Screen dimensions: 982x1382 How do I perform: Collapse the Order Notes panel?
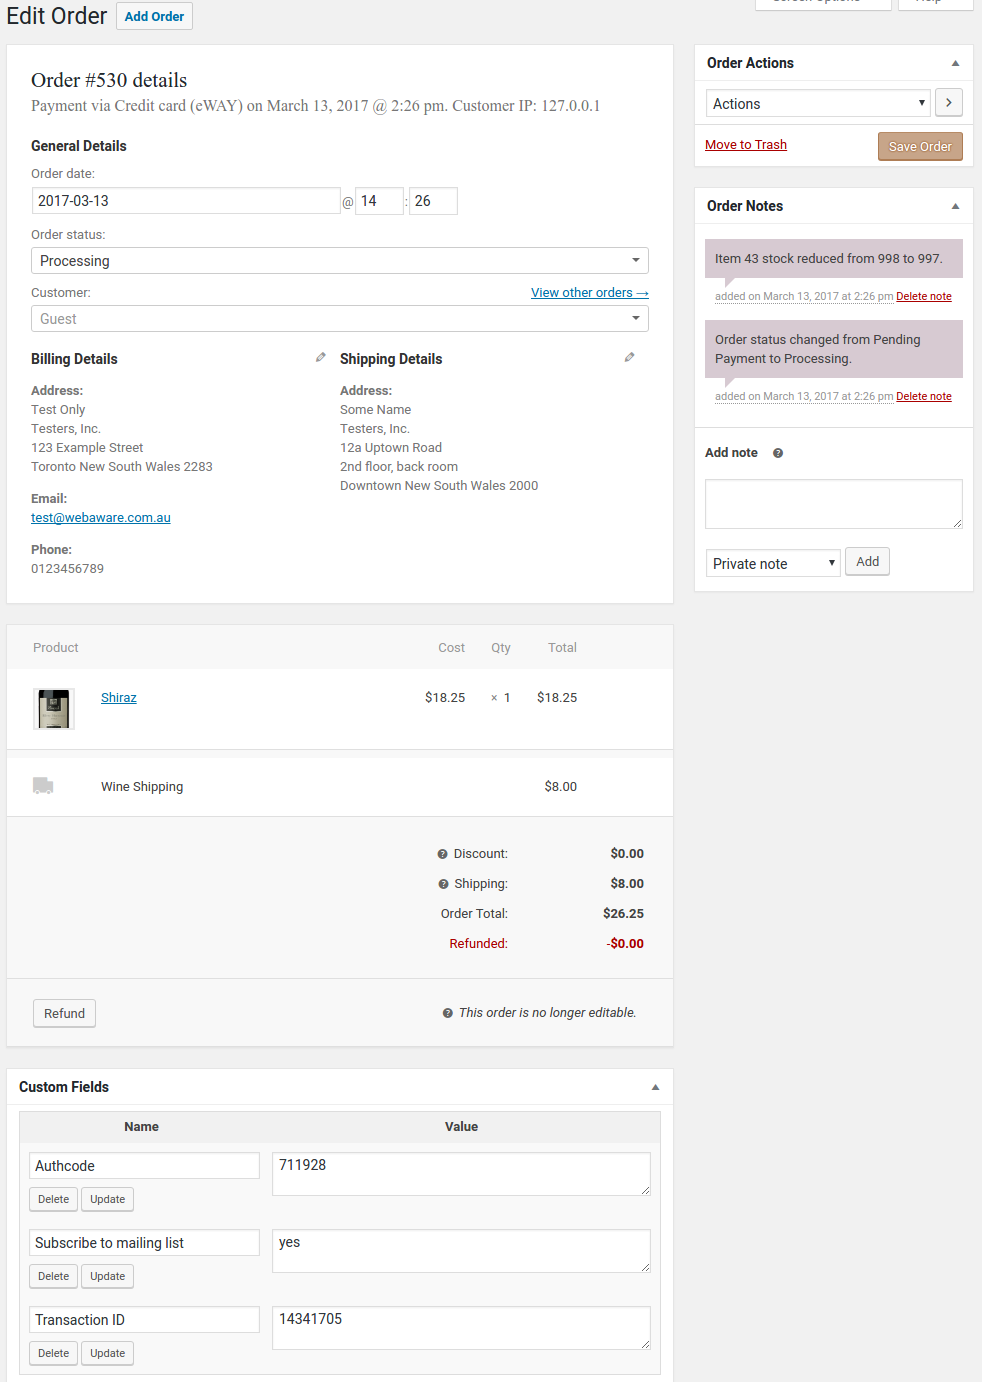tap(955, 206)
